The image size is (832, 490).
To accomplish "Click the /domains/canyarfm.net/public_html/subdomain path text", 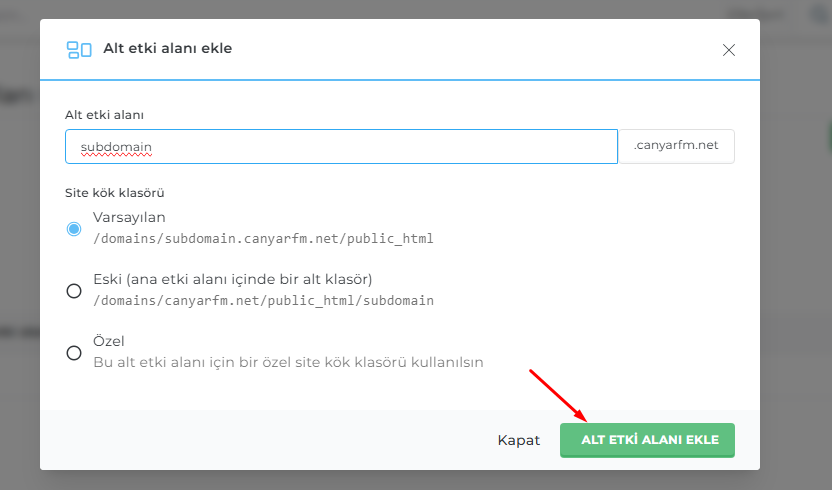I will (x=263, y=300).
